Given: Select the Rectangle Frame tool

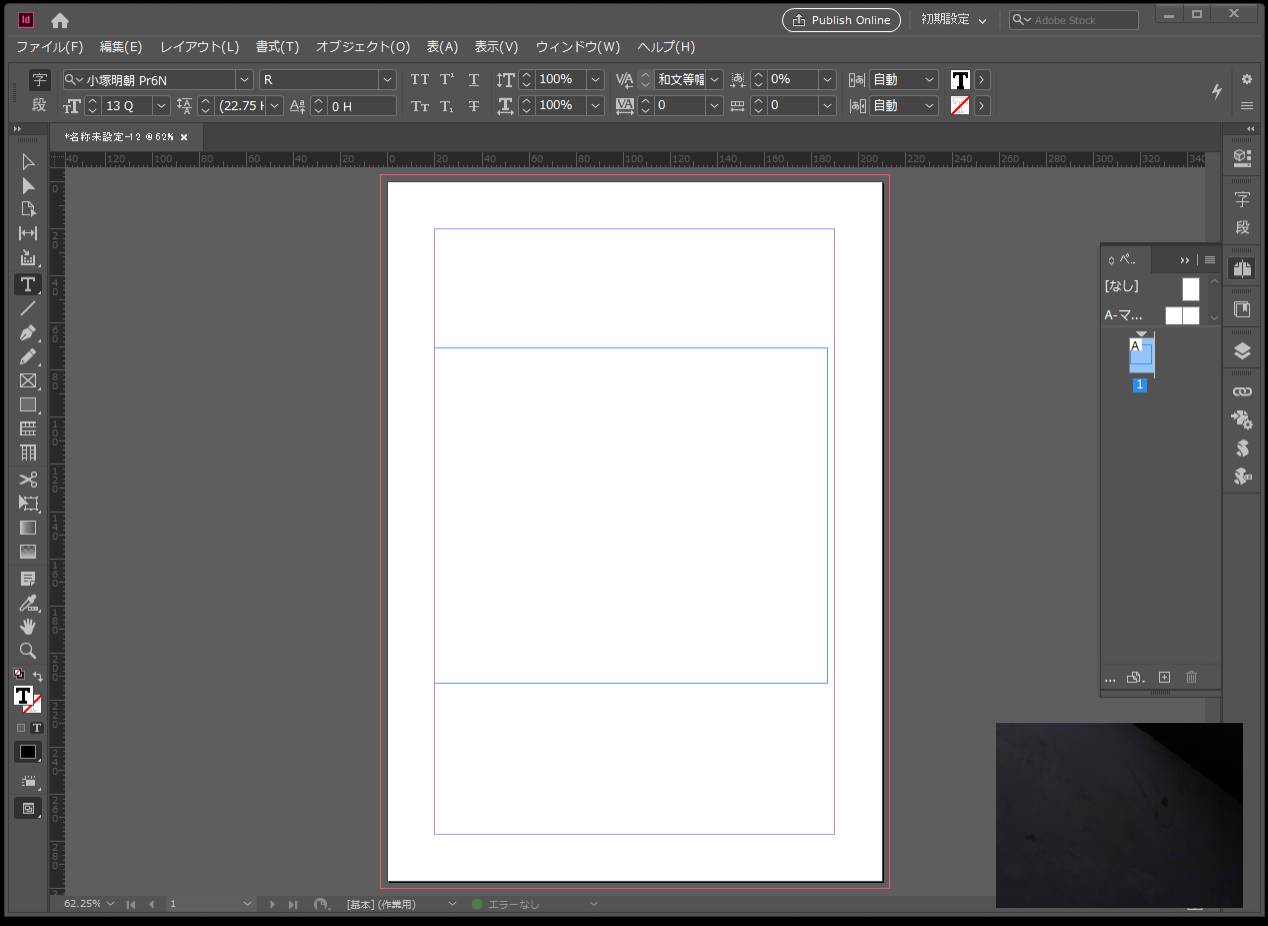Looking at the screenshot, I should (28, 381).
